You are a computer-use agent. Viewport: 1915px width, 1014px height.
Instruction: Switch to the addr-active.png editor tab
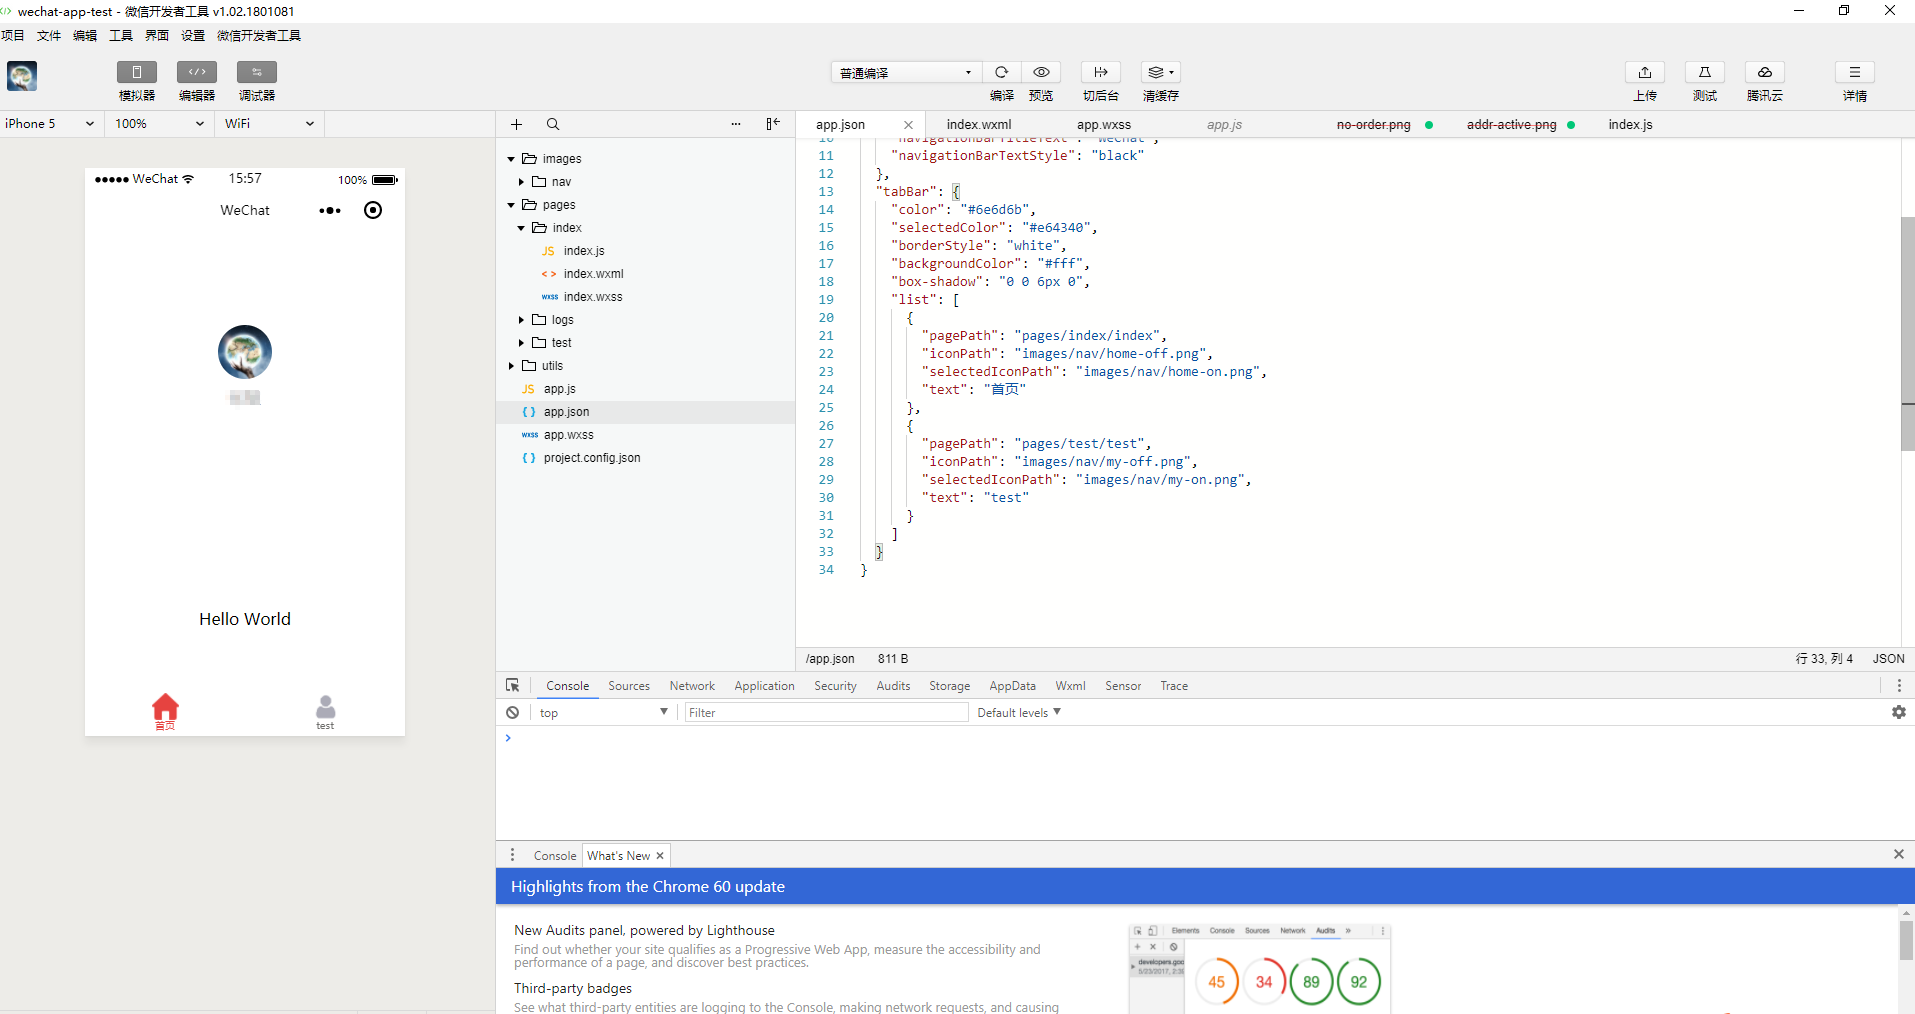(x=1511, y=125)
